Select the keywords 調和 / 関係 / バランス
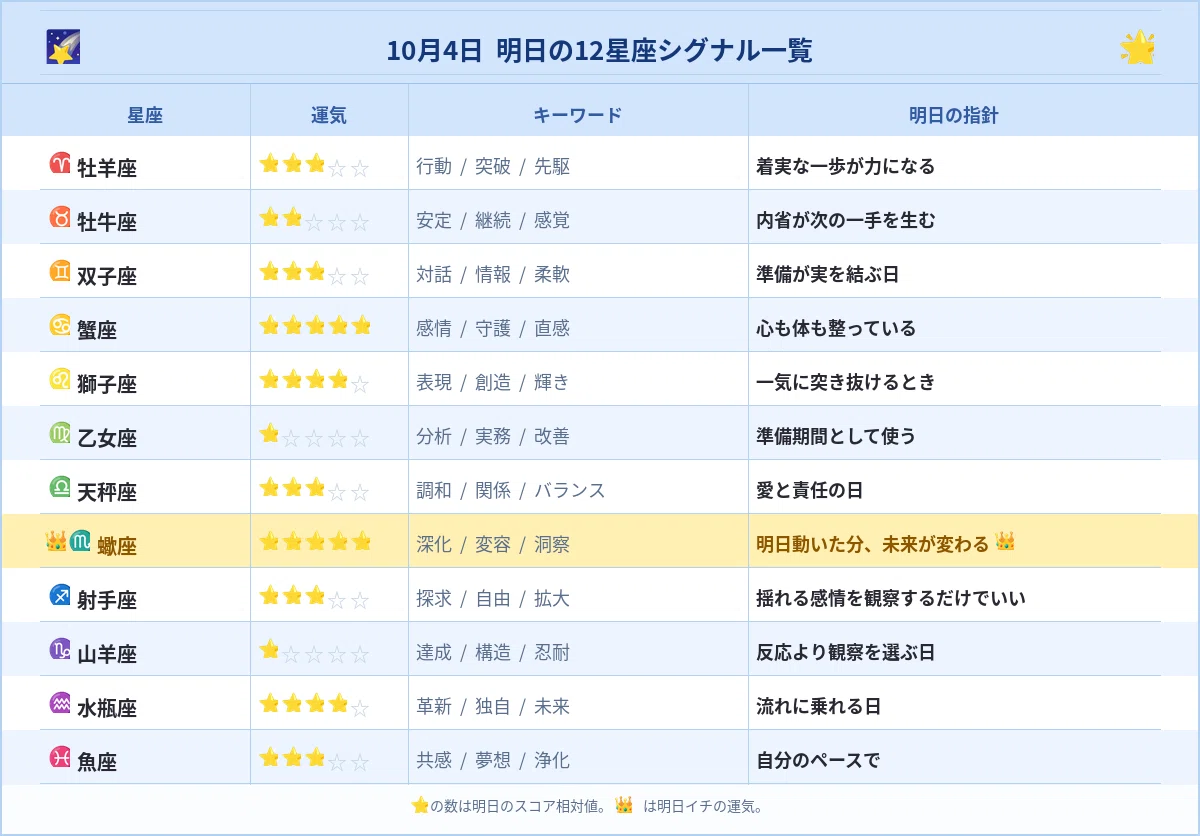The image size is (1200, 836). coord(511,490)
